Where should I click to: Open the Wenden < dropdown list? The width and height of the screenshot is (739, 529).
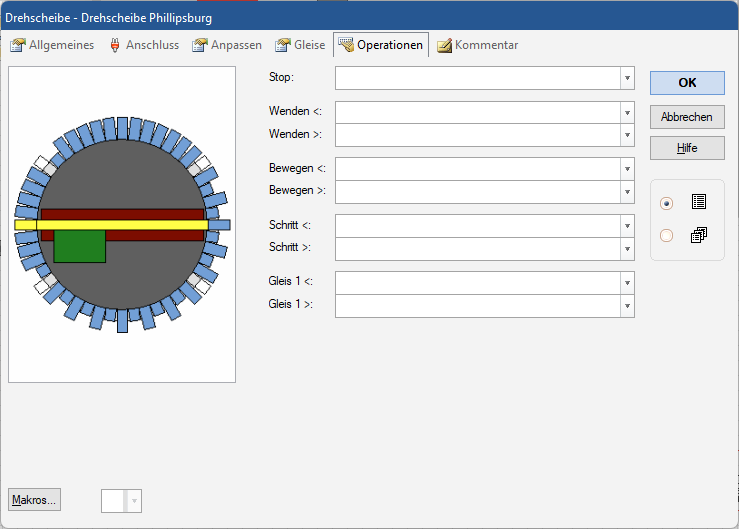(626, 112)
